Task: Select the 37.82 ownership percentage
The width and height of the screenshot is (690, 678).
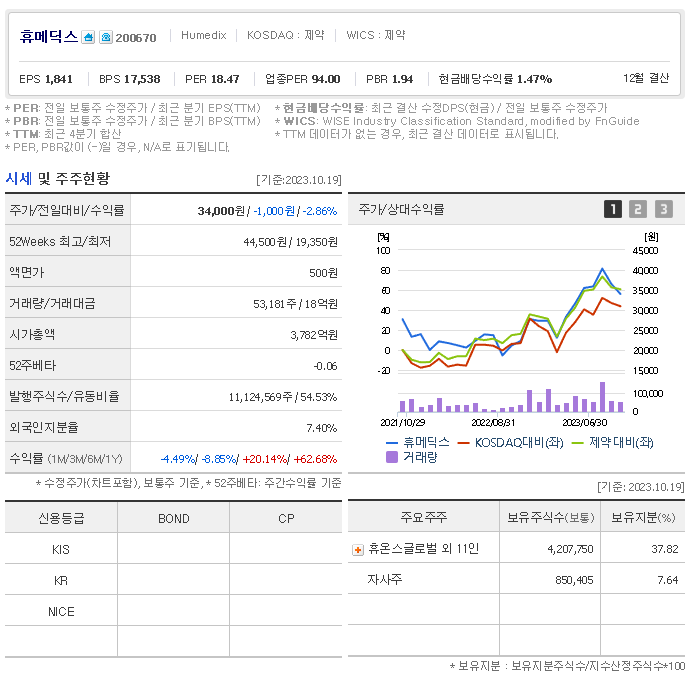Action: tap(665, 549)
